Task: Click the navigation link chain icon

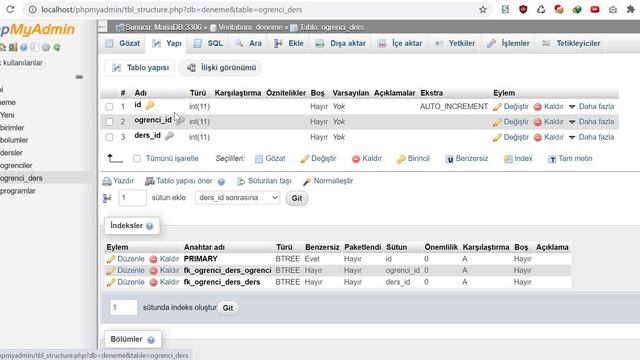Action: (79, 77)
